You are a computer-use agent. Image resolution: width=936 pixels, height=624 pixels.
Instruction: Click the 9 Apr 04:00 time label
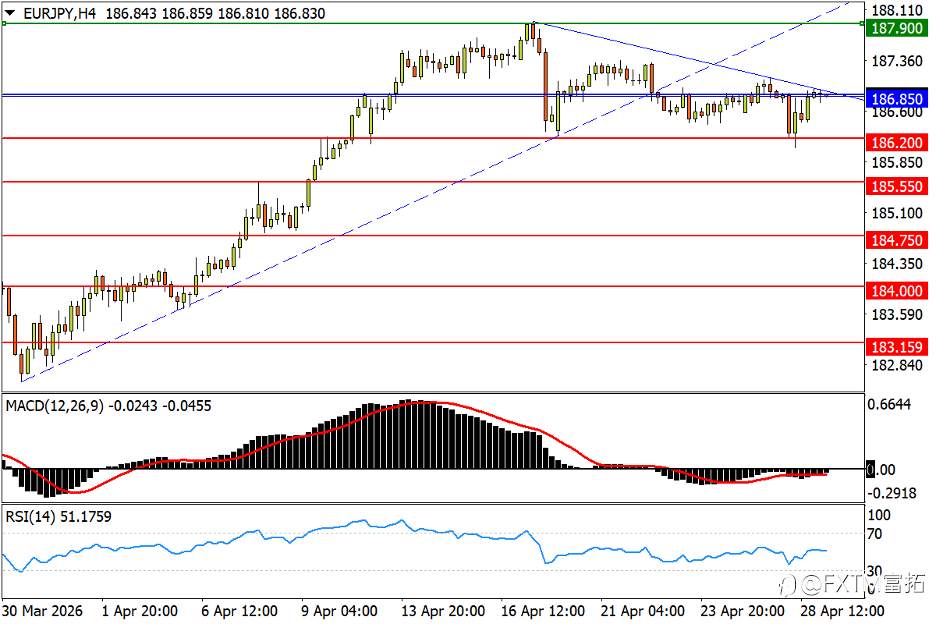(x=339, y=611)
